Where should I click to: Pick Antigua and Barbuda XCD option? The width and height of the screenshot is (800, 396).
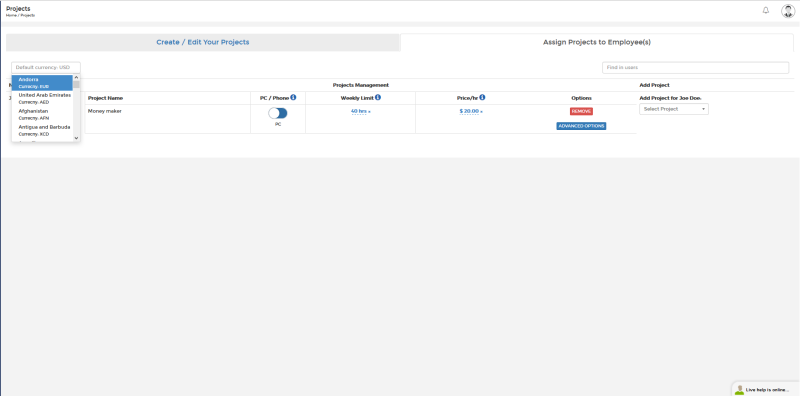click(x=42, y=130)
